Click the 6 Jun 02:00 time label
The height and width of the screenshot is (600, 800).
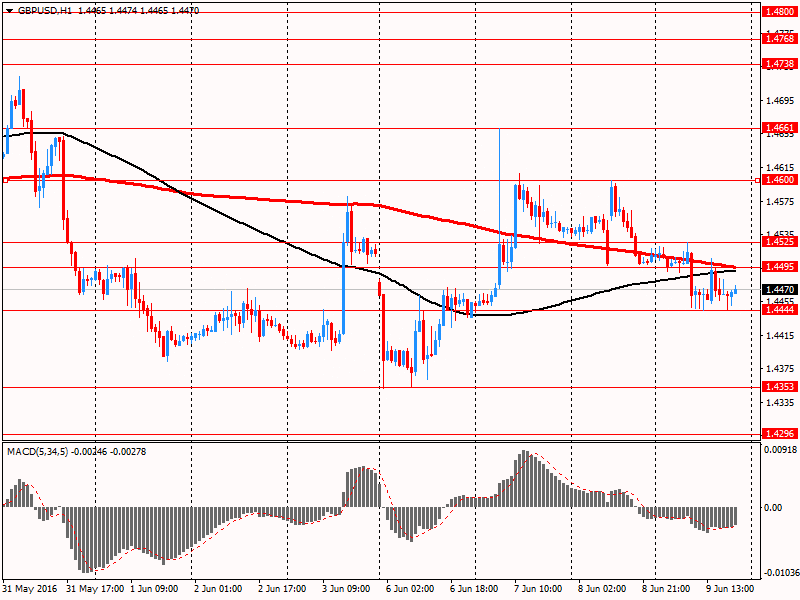[410, 589]
